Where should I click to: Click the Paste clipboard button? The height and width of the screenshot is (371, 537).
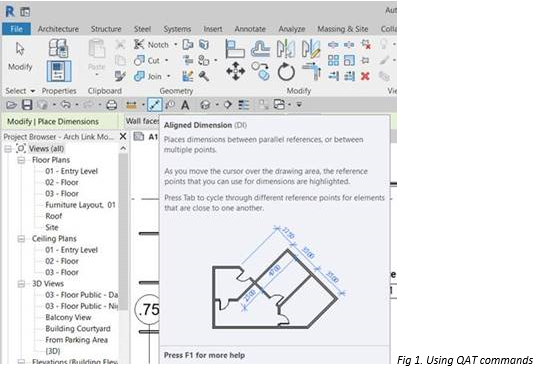click(97, 57)
